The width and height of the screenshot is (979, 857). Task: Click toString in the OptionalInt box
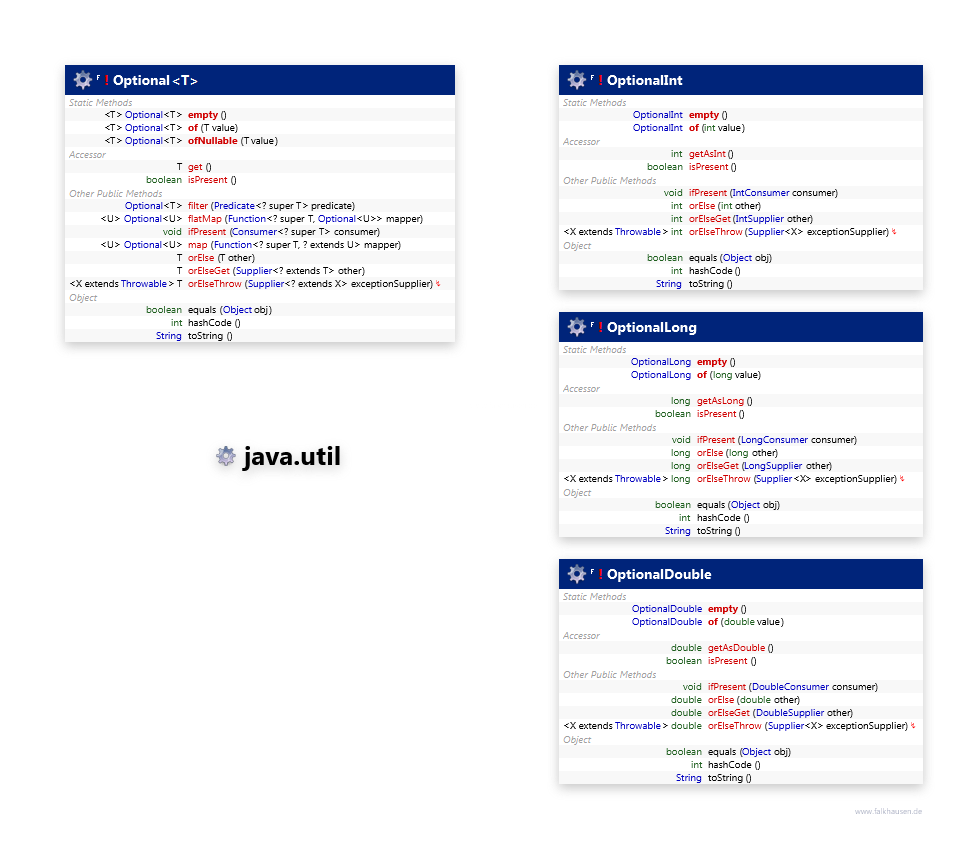click(706, 284)
